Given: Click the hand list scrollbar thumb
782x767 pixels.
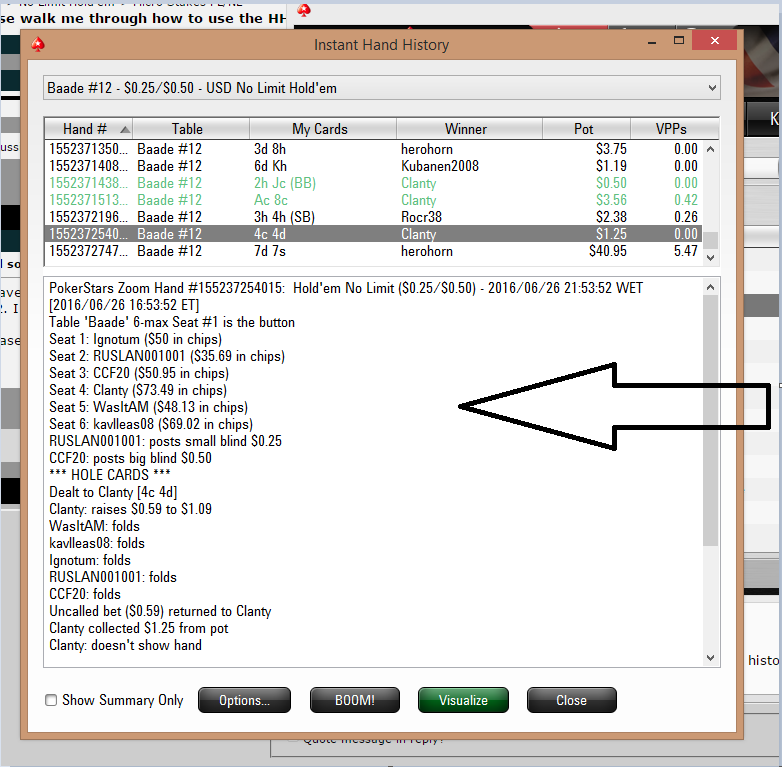Looking at the screenshot, I should click(x=711, y=240).
